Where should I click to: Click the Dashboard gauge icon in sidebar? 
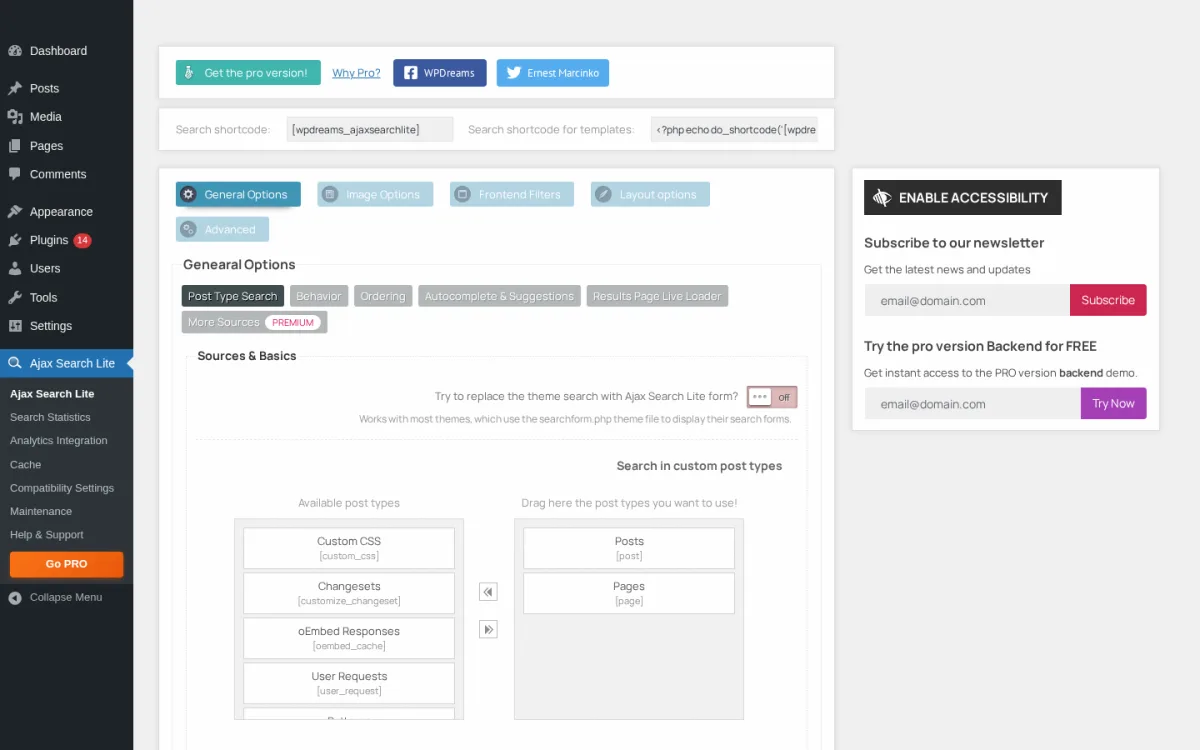pos(15,51)
